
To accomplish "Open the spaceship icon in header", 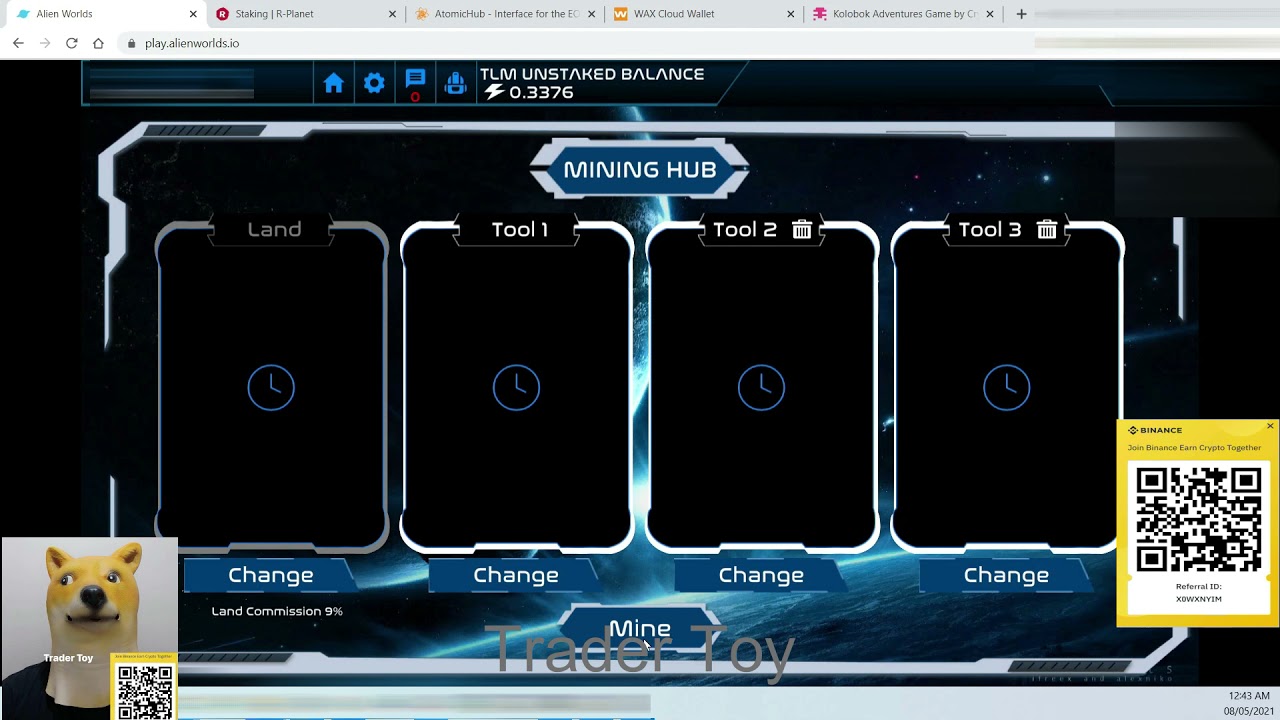I will click(x=455, y=84).
